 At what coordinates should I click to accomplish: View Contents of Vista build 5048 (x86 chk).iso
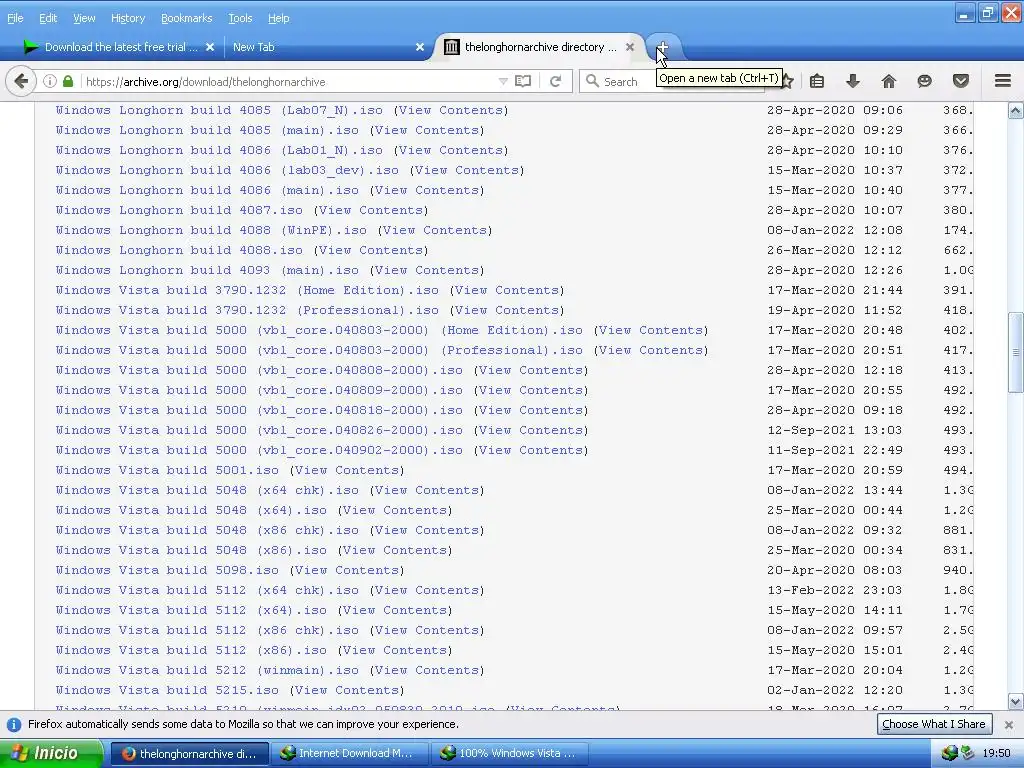(427, 530)
